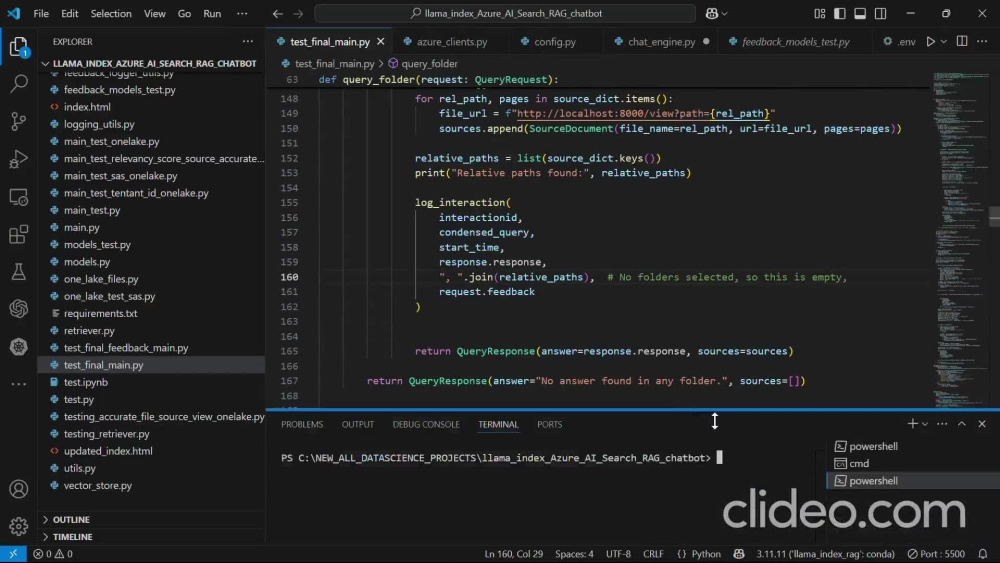Open notifications bell in status bar

(983, 553)
